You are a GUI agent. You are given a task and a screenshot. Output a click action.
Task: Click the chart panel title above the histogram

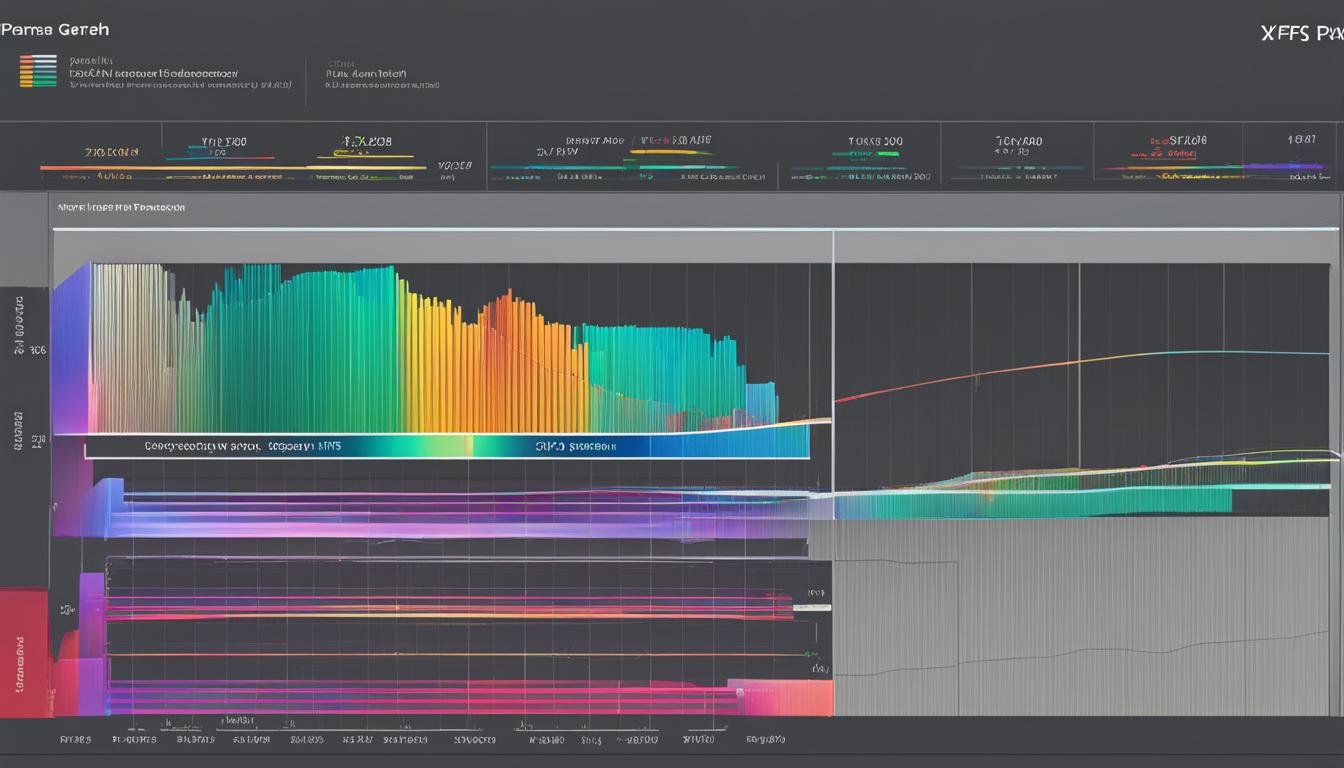pyautogui.click(x=120, y=208)
